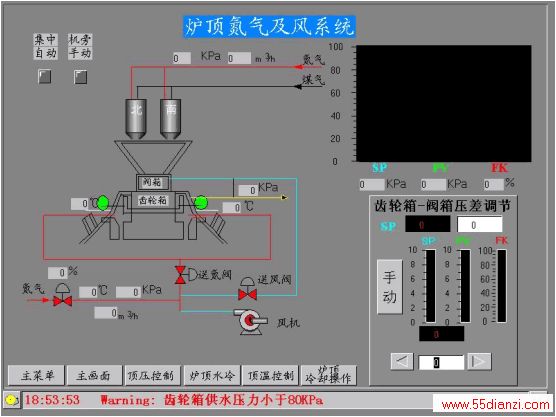Click the 送氮阀 red valve icon
Screen dimensions: 556x417
coord(180,275)
